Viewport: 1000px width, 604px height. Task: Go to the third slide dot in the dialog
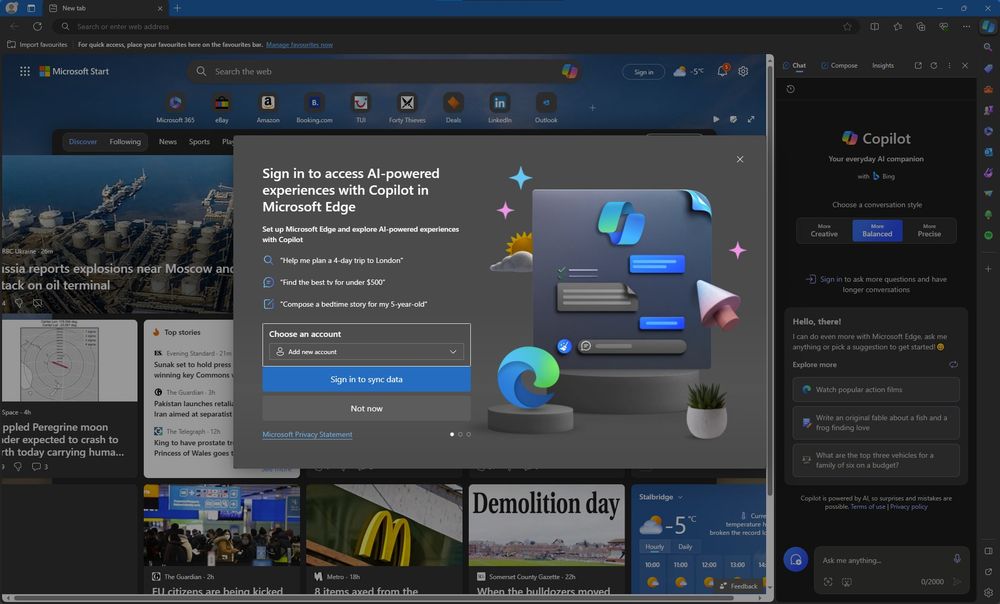tap(469, 434)
